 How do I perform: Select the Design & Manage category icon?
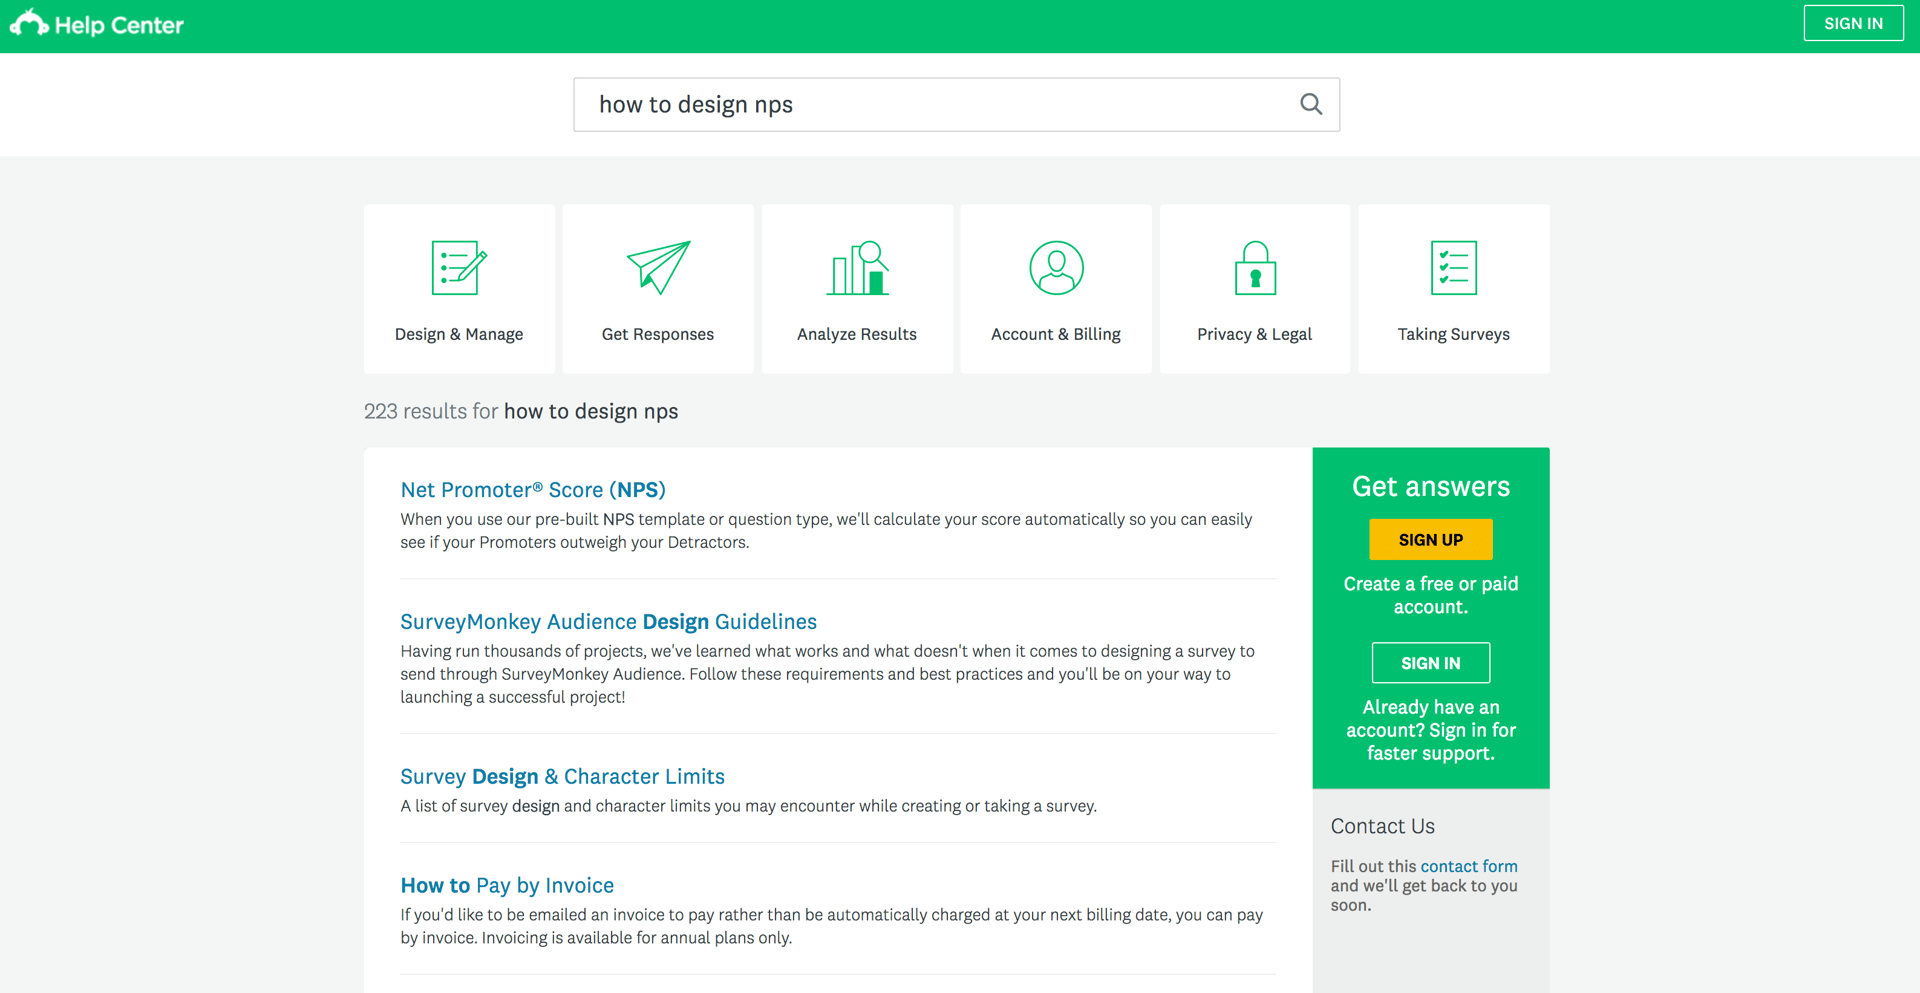click(x=459, y=267)
